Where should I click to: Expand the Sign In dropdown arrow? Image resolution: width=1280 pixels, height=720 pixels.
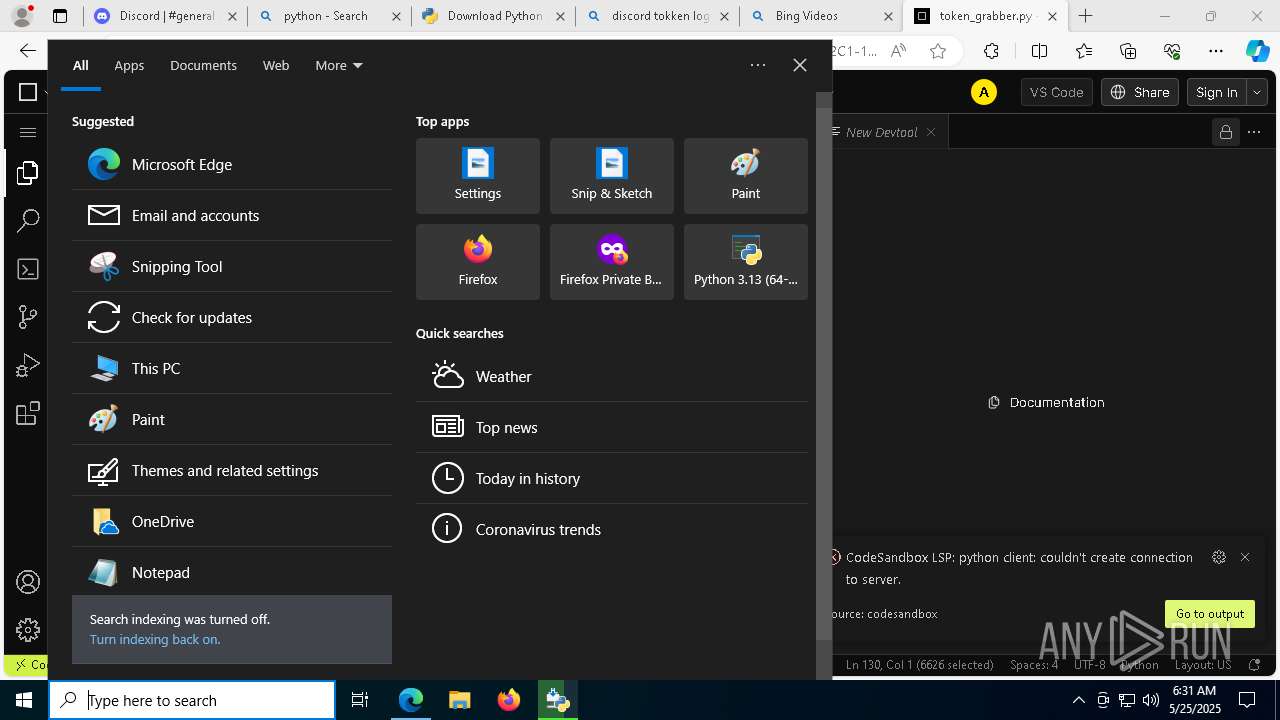coord(1257,92)
